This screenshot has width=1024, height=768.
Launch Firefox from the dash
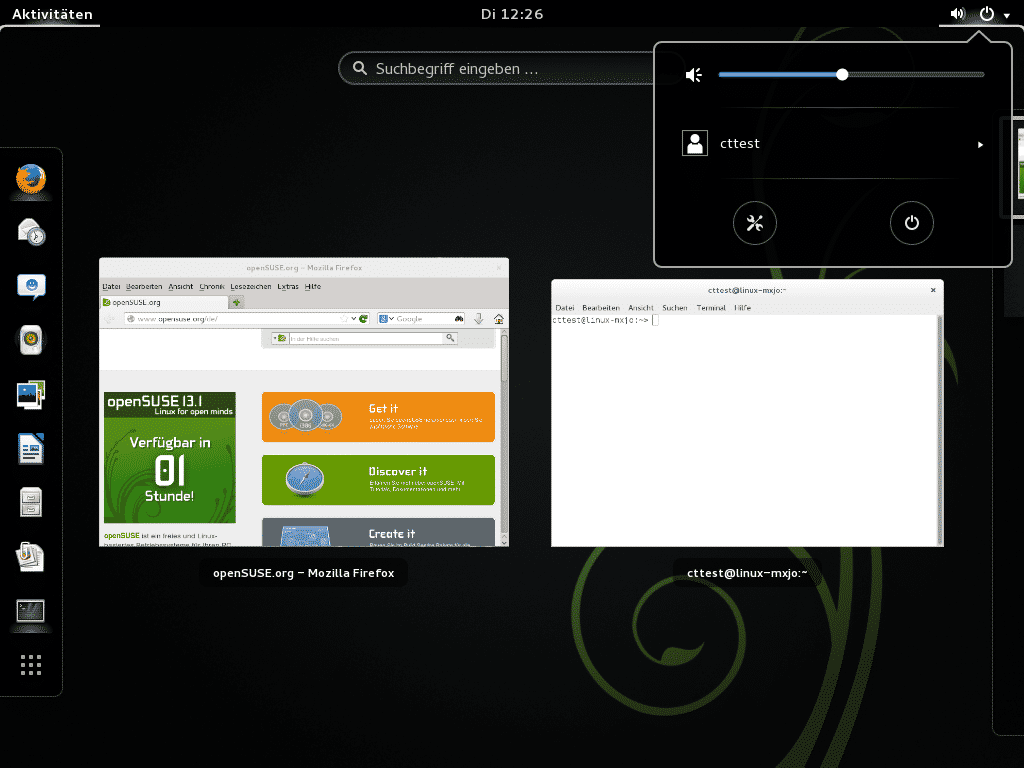click(31, 179)
